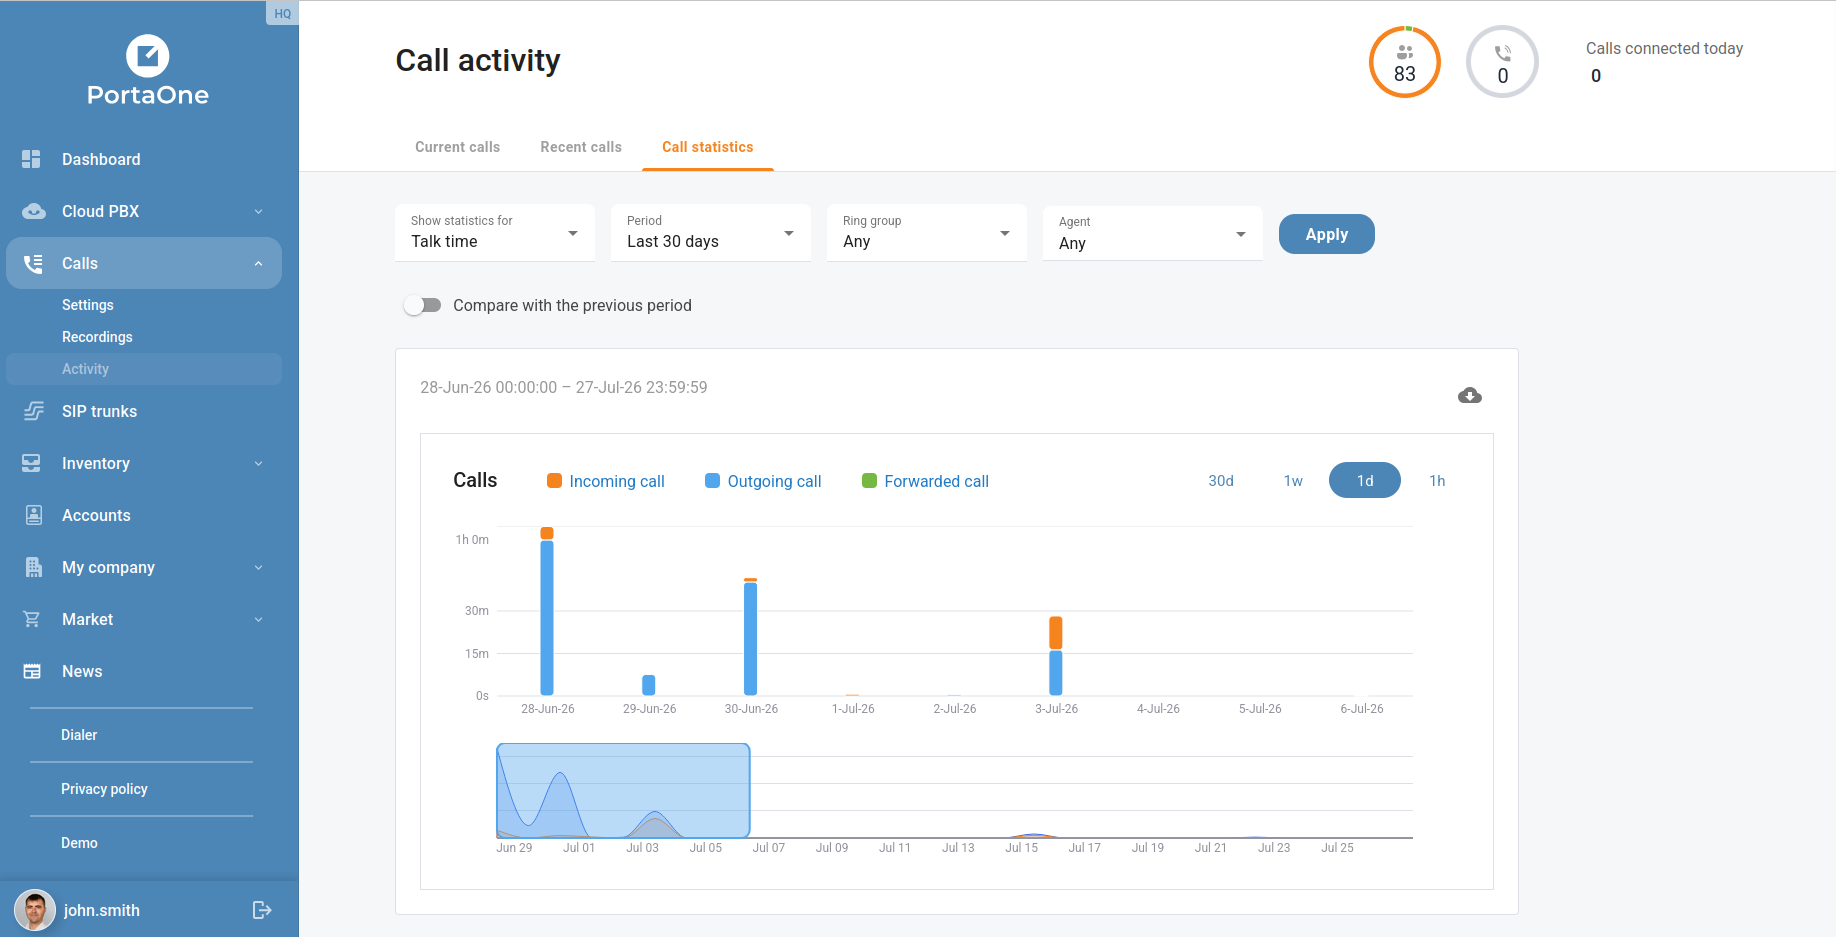Click the Accounts icon in sidebar
Viewport: 1836px width, 937px height.
[33, 515]
